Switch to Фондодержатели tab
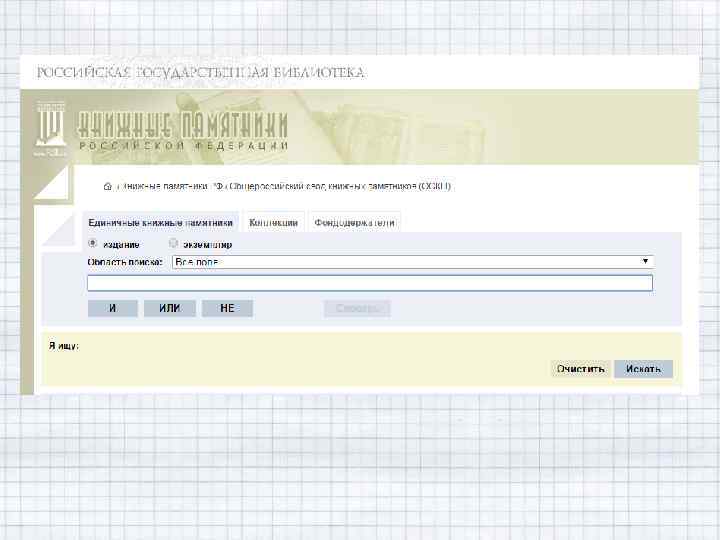720x540 pixels. pyautogui.click(x=354, y=223)
